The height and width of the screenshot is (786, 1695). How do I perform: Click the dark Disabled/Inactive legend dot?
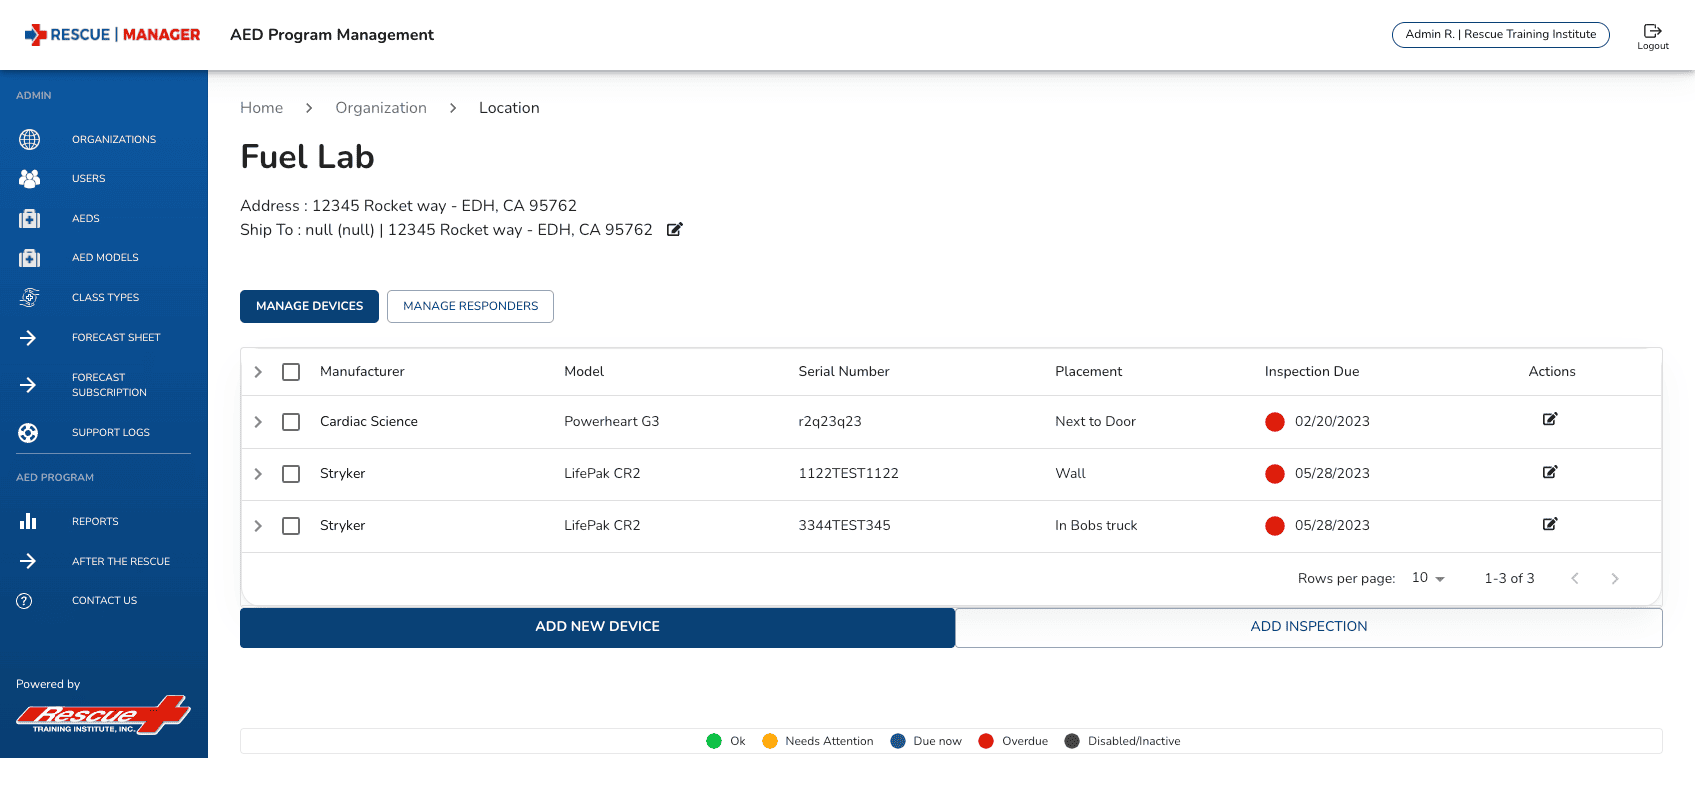[x=1072, y=741]
